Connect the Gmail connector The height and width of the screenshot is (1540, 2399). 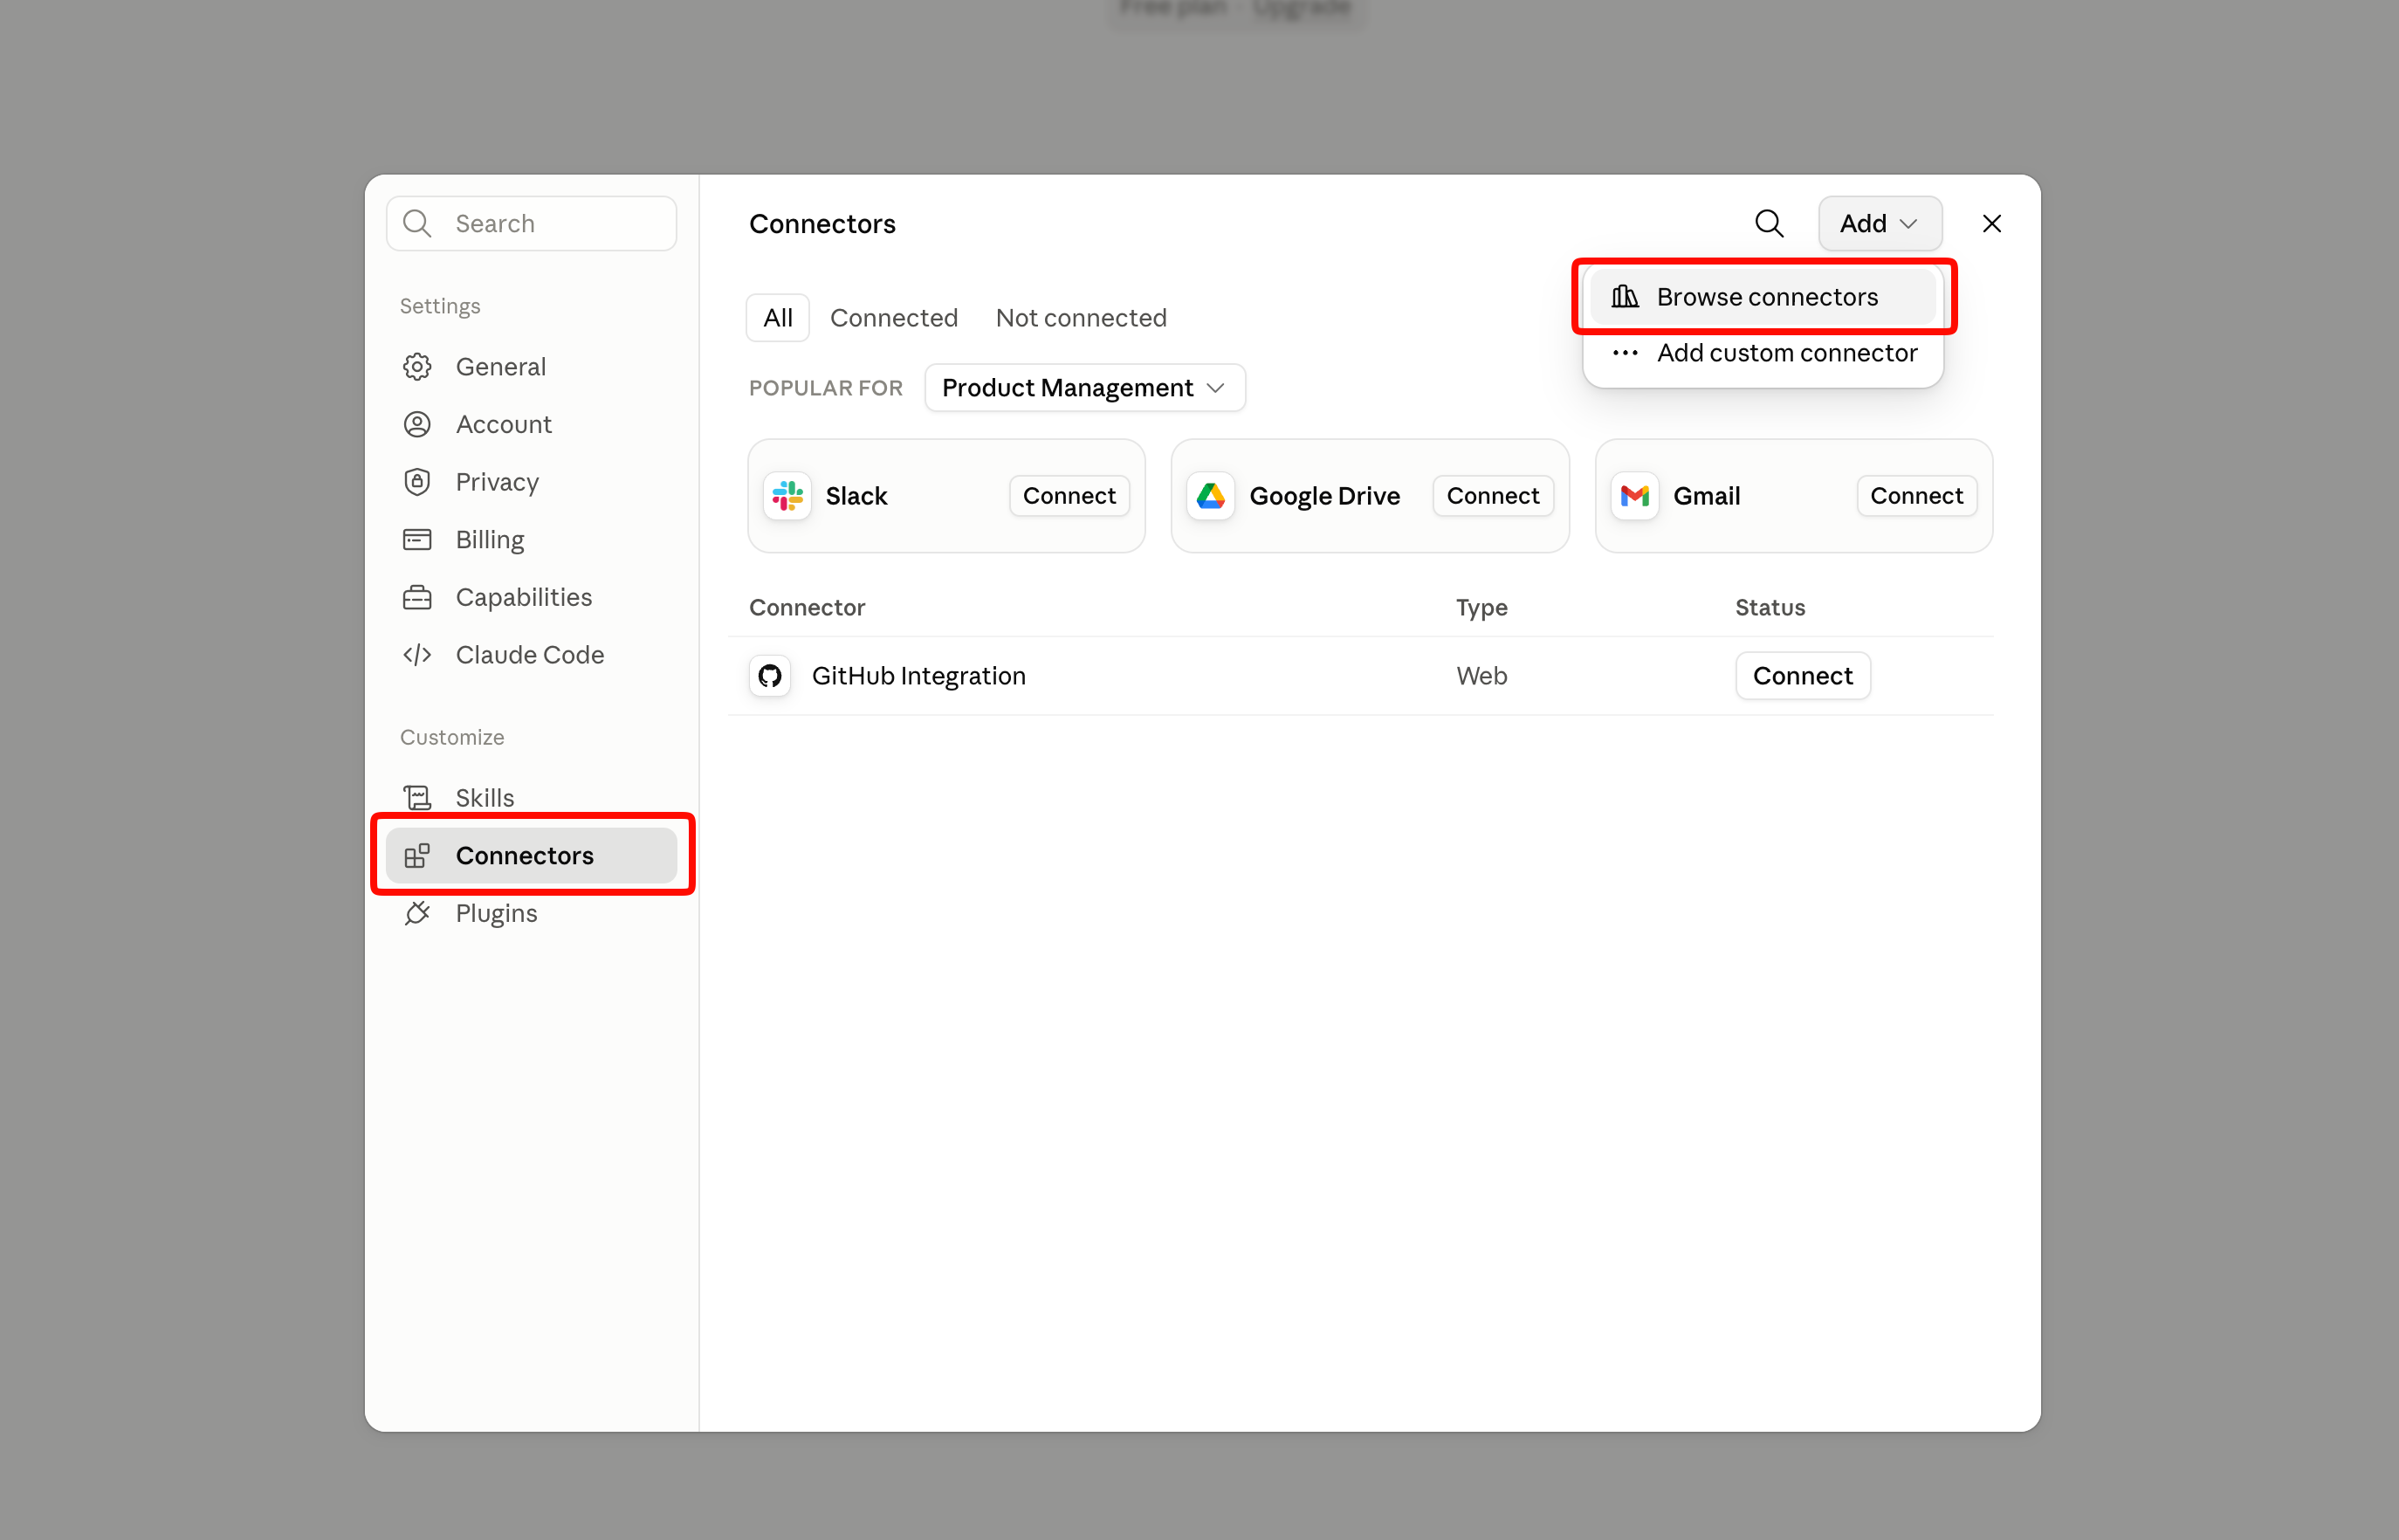(1916, 496)
